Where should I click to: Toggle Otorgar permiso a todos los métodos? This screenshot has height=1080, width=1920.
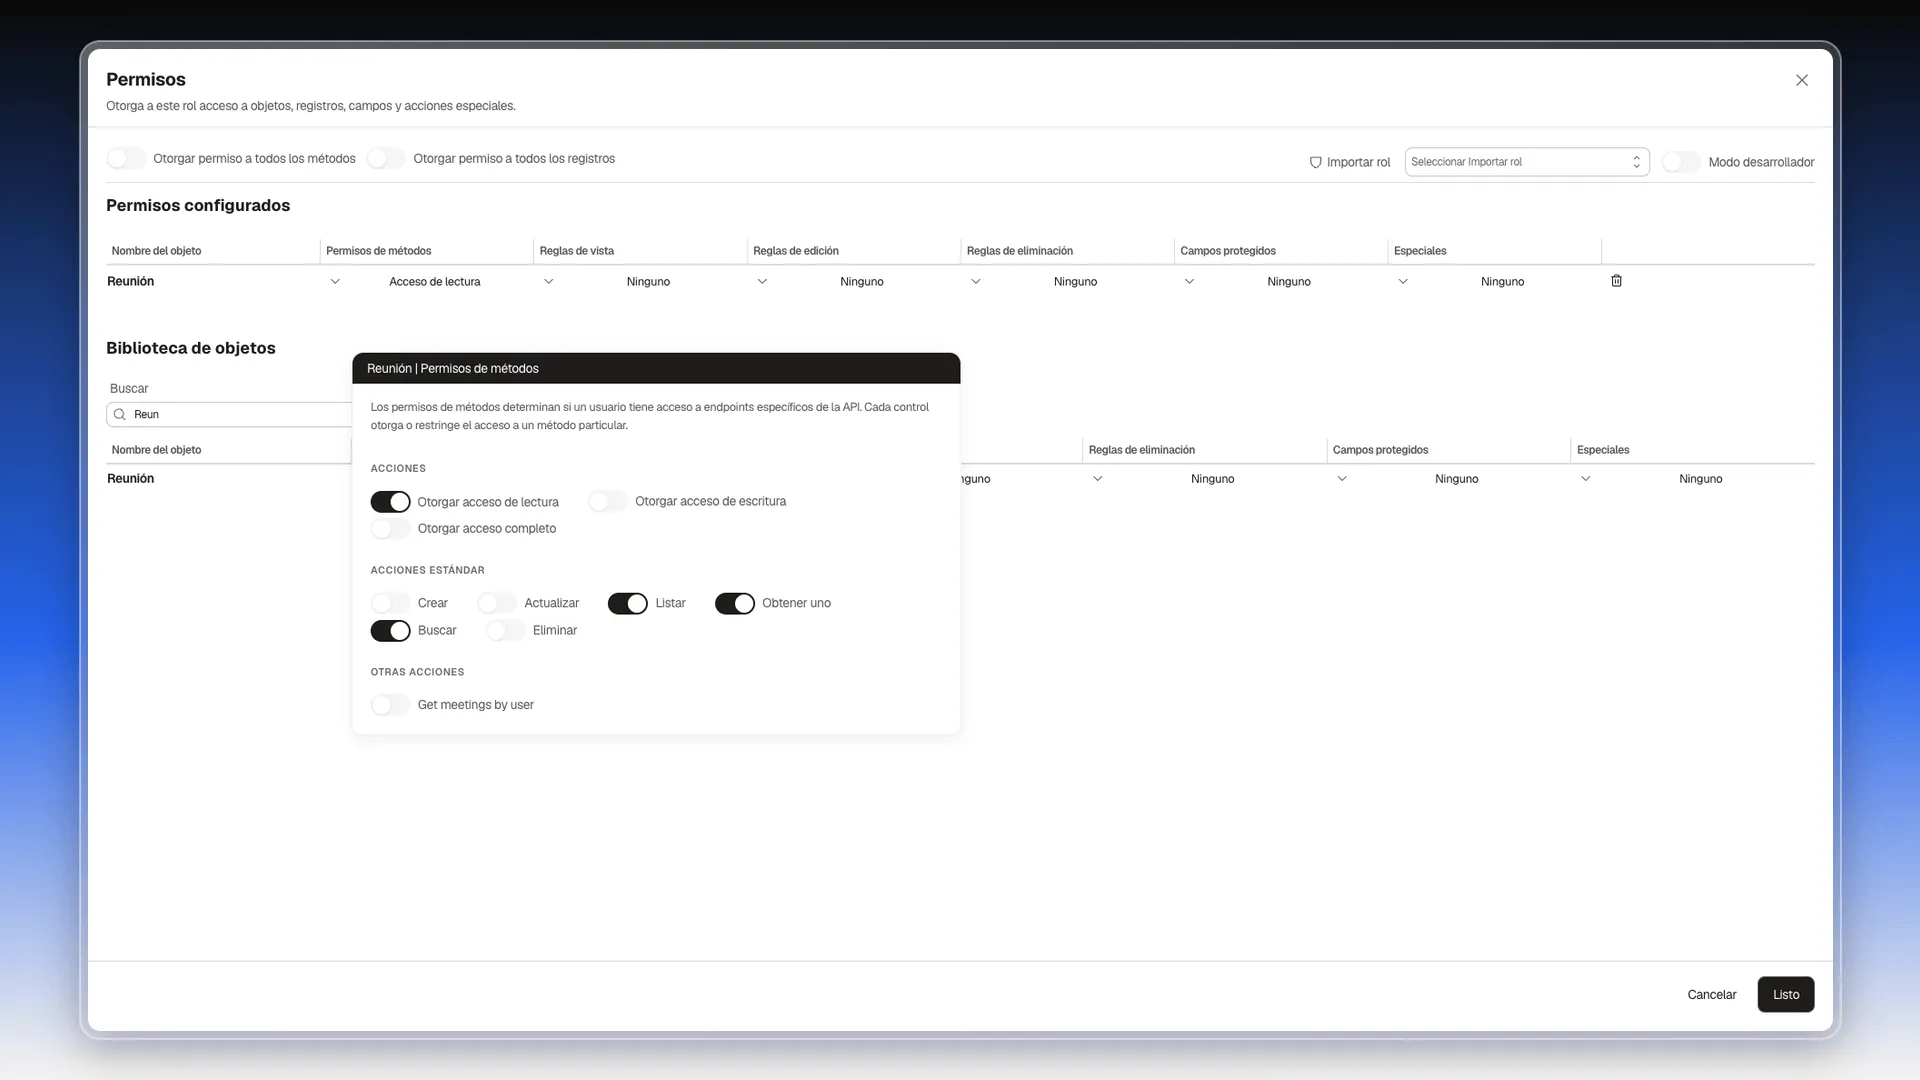click(x=126, y=158)
